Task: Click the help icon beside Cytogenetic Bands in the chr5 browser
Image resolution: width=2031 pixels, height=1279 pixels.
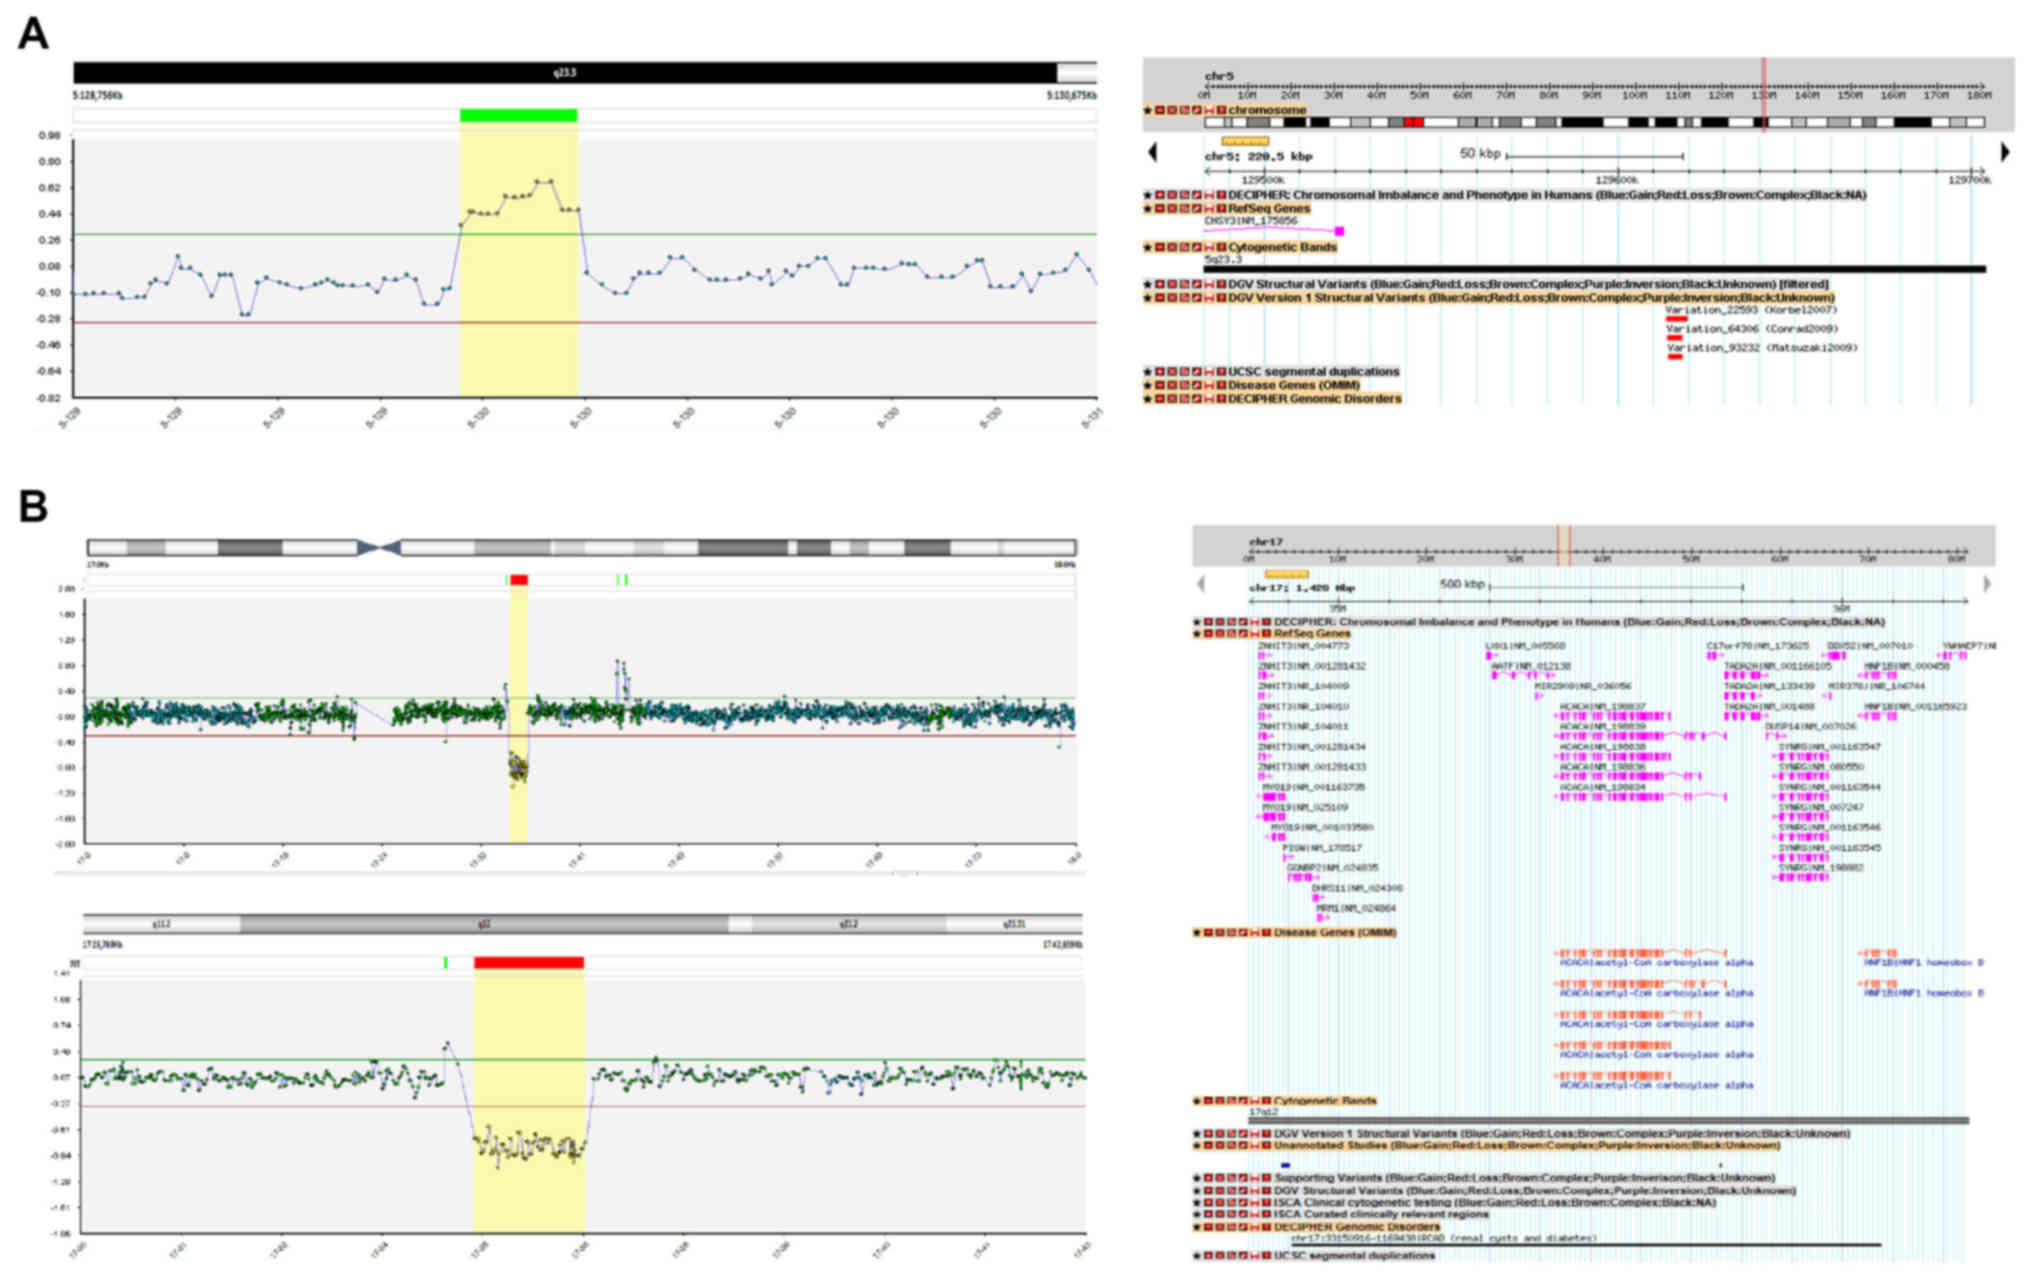Action: point(1221,247)
